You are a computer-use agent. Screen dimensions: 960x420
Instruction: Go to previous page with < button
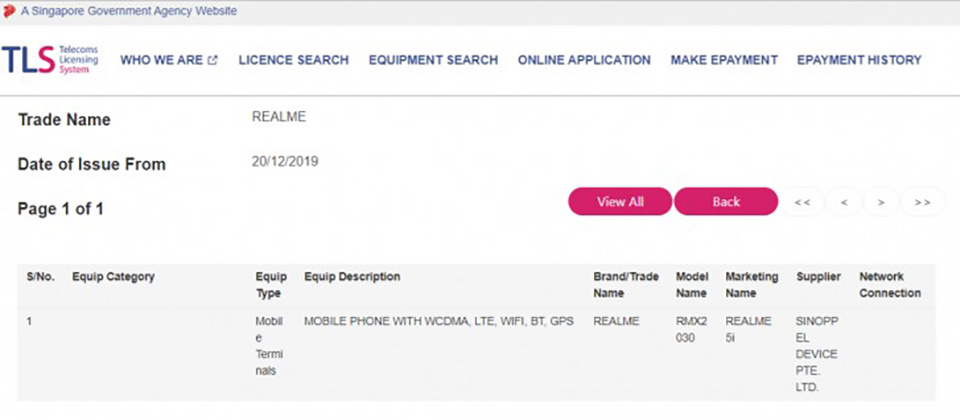(x=844, y=202)
